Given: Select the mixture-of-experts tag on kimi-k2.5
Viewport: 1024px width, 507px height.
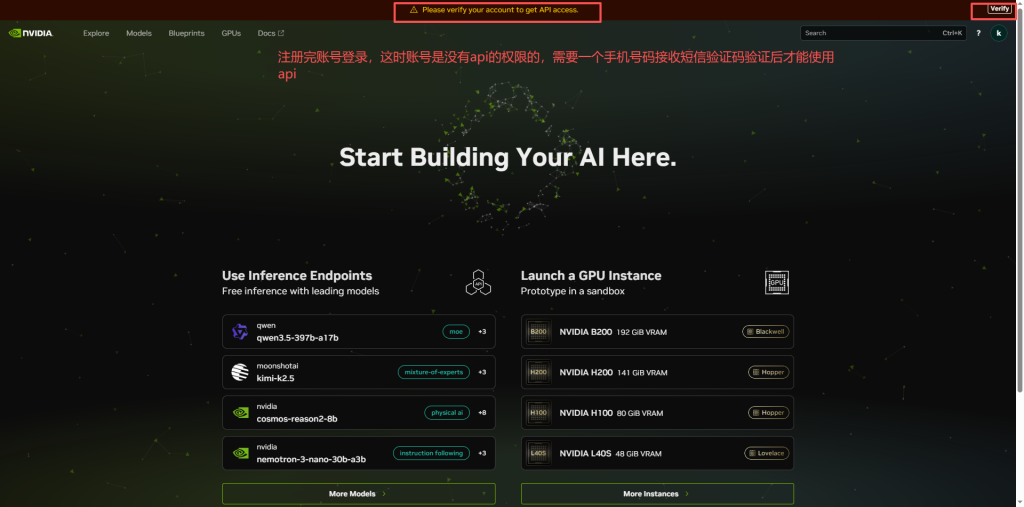Looking at the screenshot, I should click(x=433, y=372).
